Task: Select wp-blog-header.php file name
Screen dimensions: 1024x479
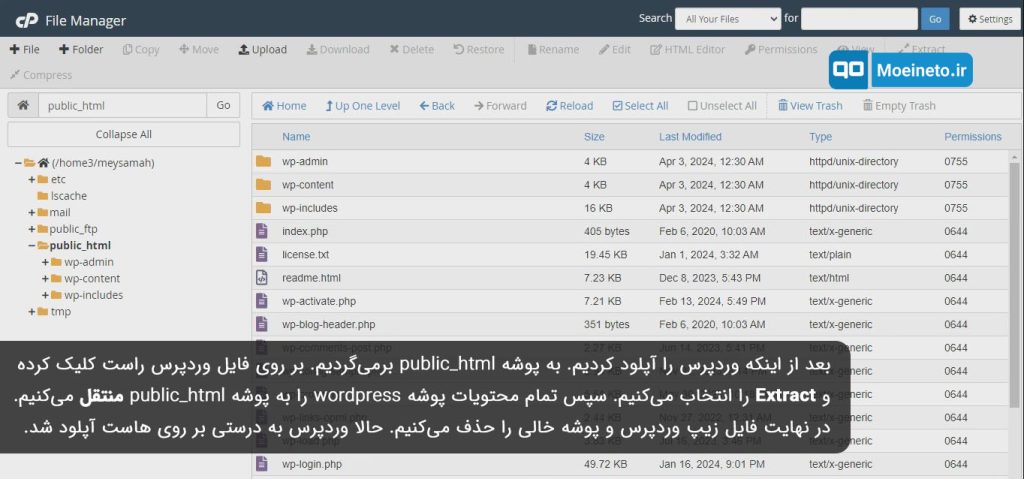Action: (x=328, y=325)
